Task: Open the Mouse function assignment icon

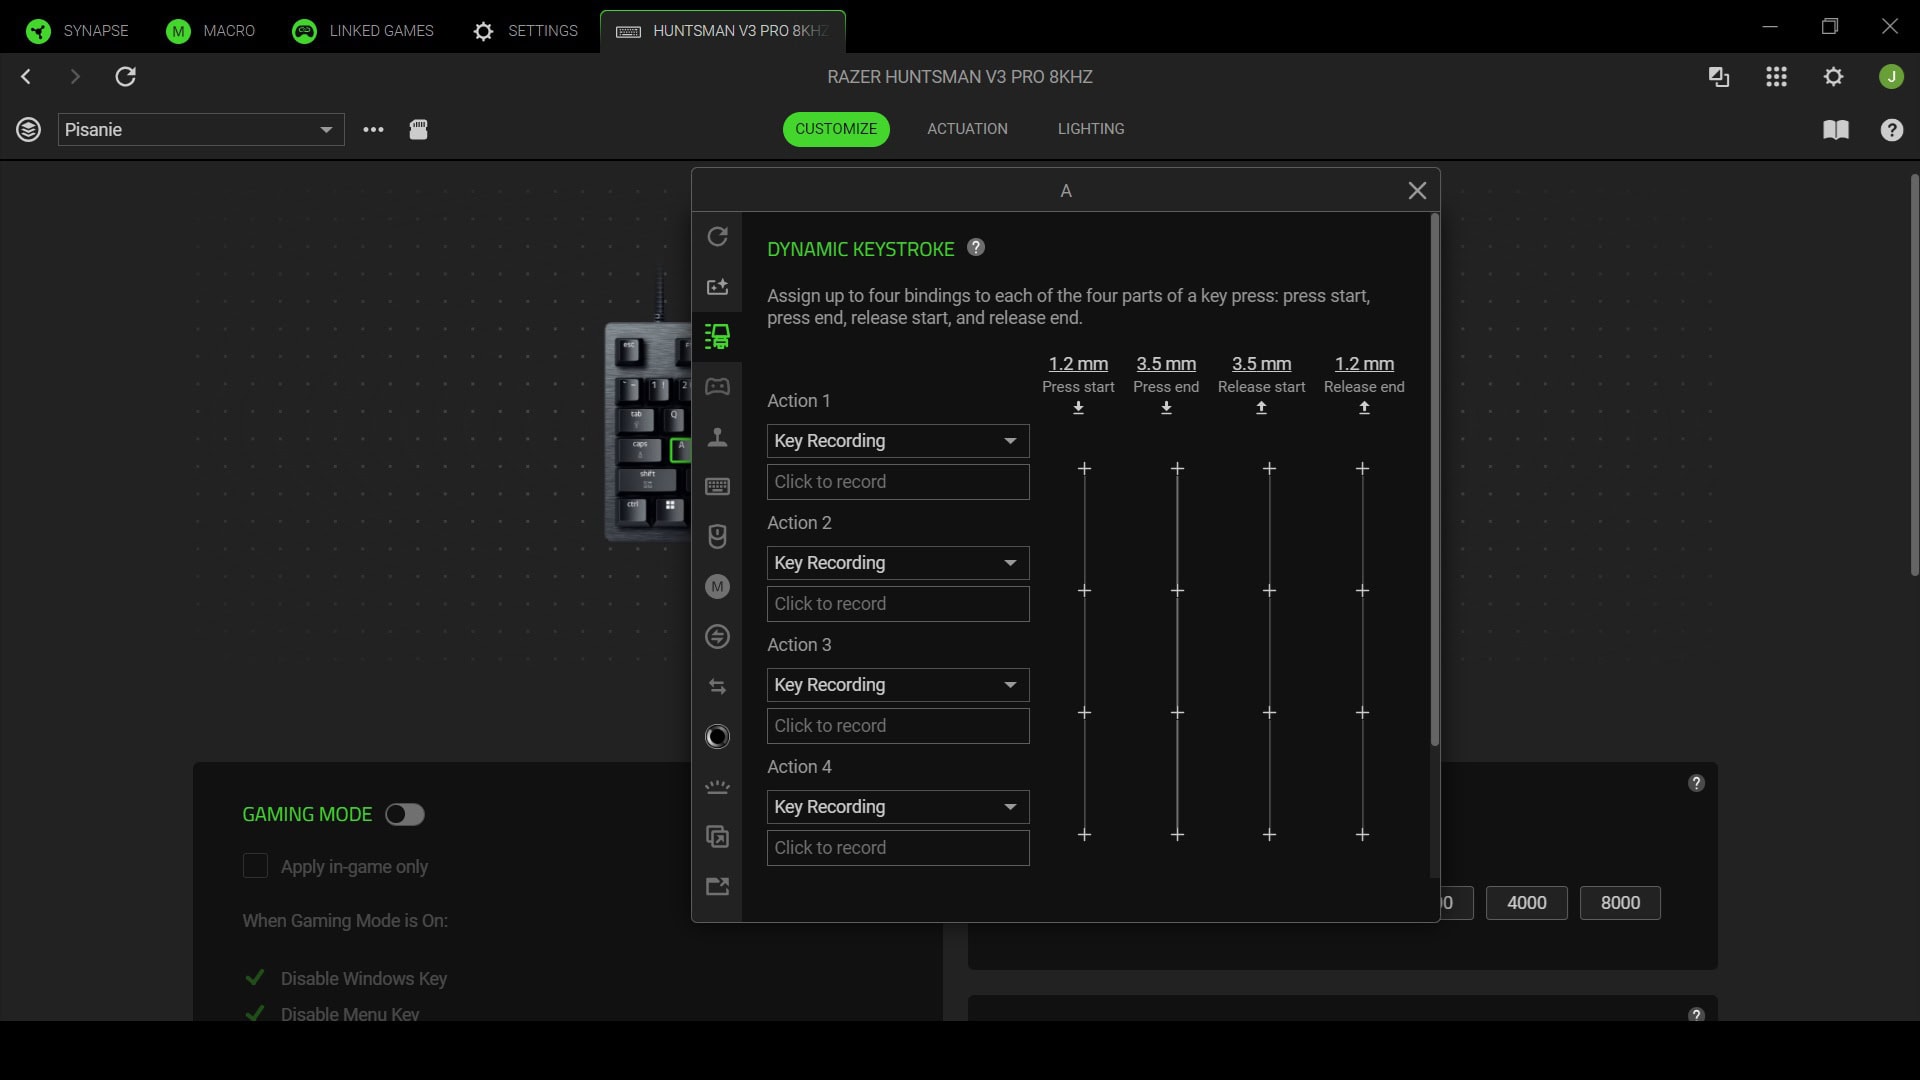Action: (x=718, y=537)
